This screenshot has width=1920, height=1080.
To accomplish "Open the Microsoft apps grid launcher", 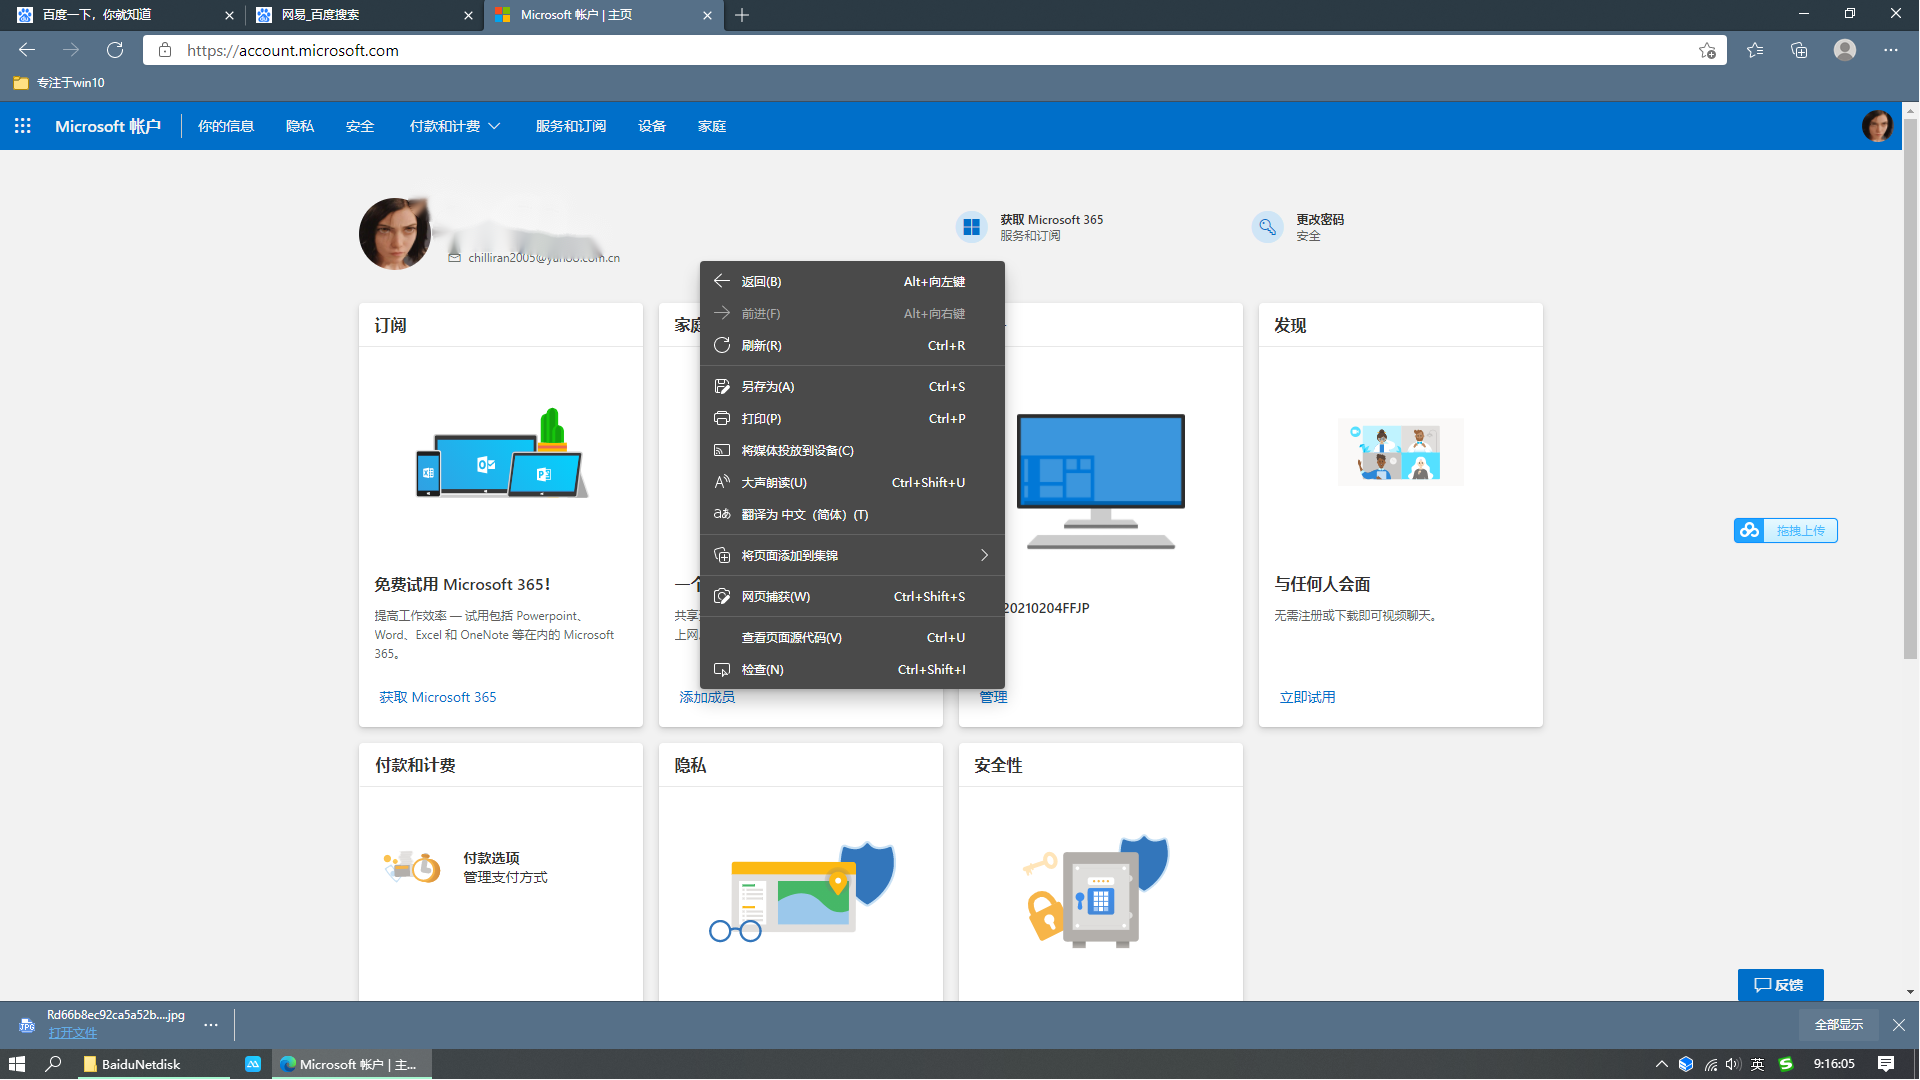I will pos(22,126).
